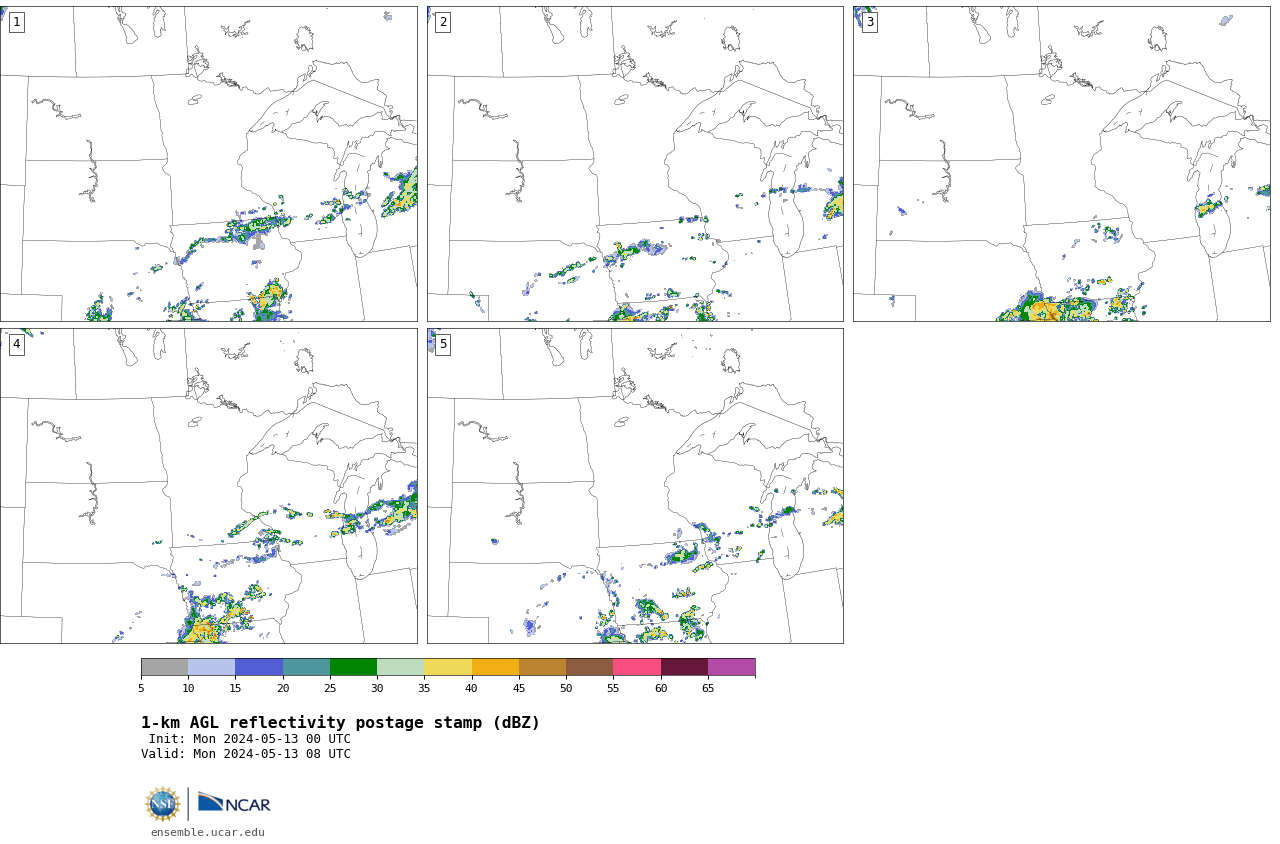The image size is (1280, 844).
Task: Select the orange 40-45 dBZ swatch
Action: [495, 667]
